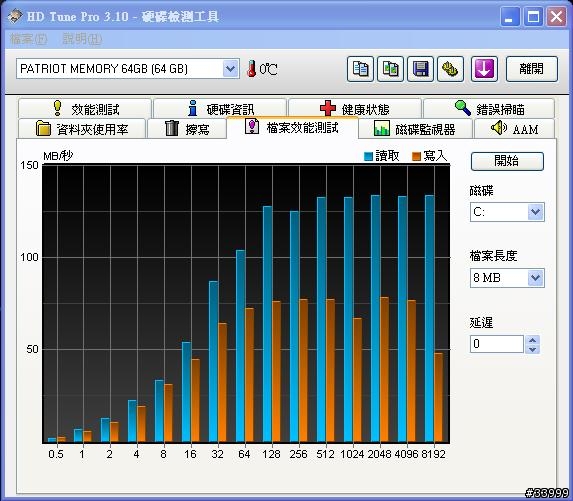Screen dimensions: 573x501
Task: Click the 50 value on vertical axis
Action: [33, 349]
